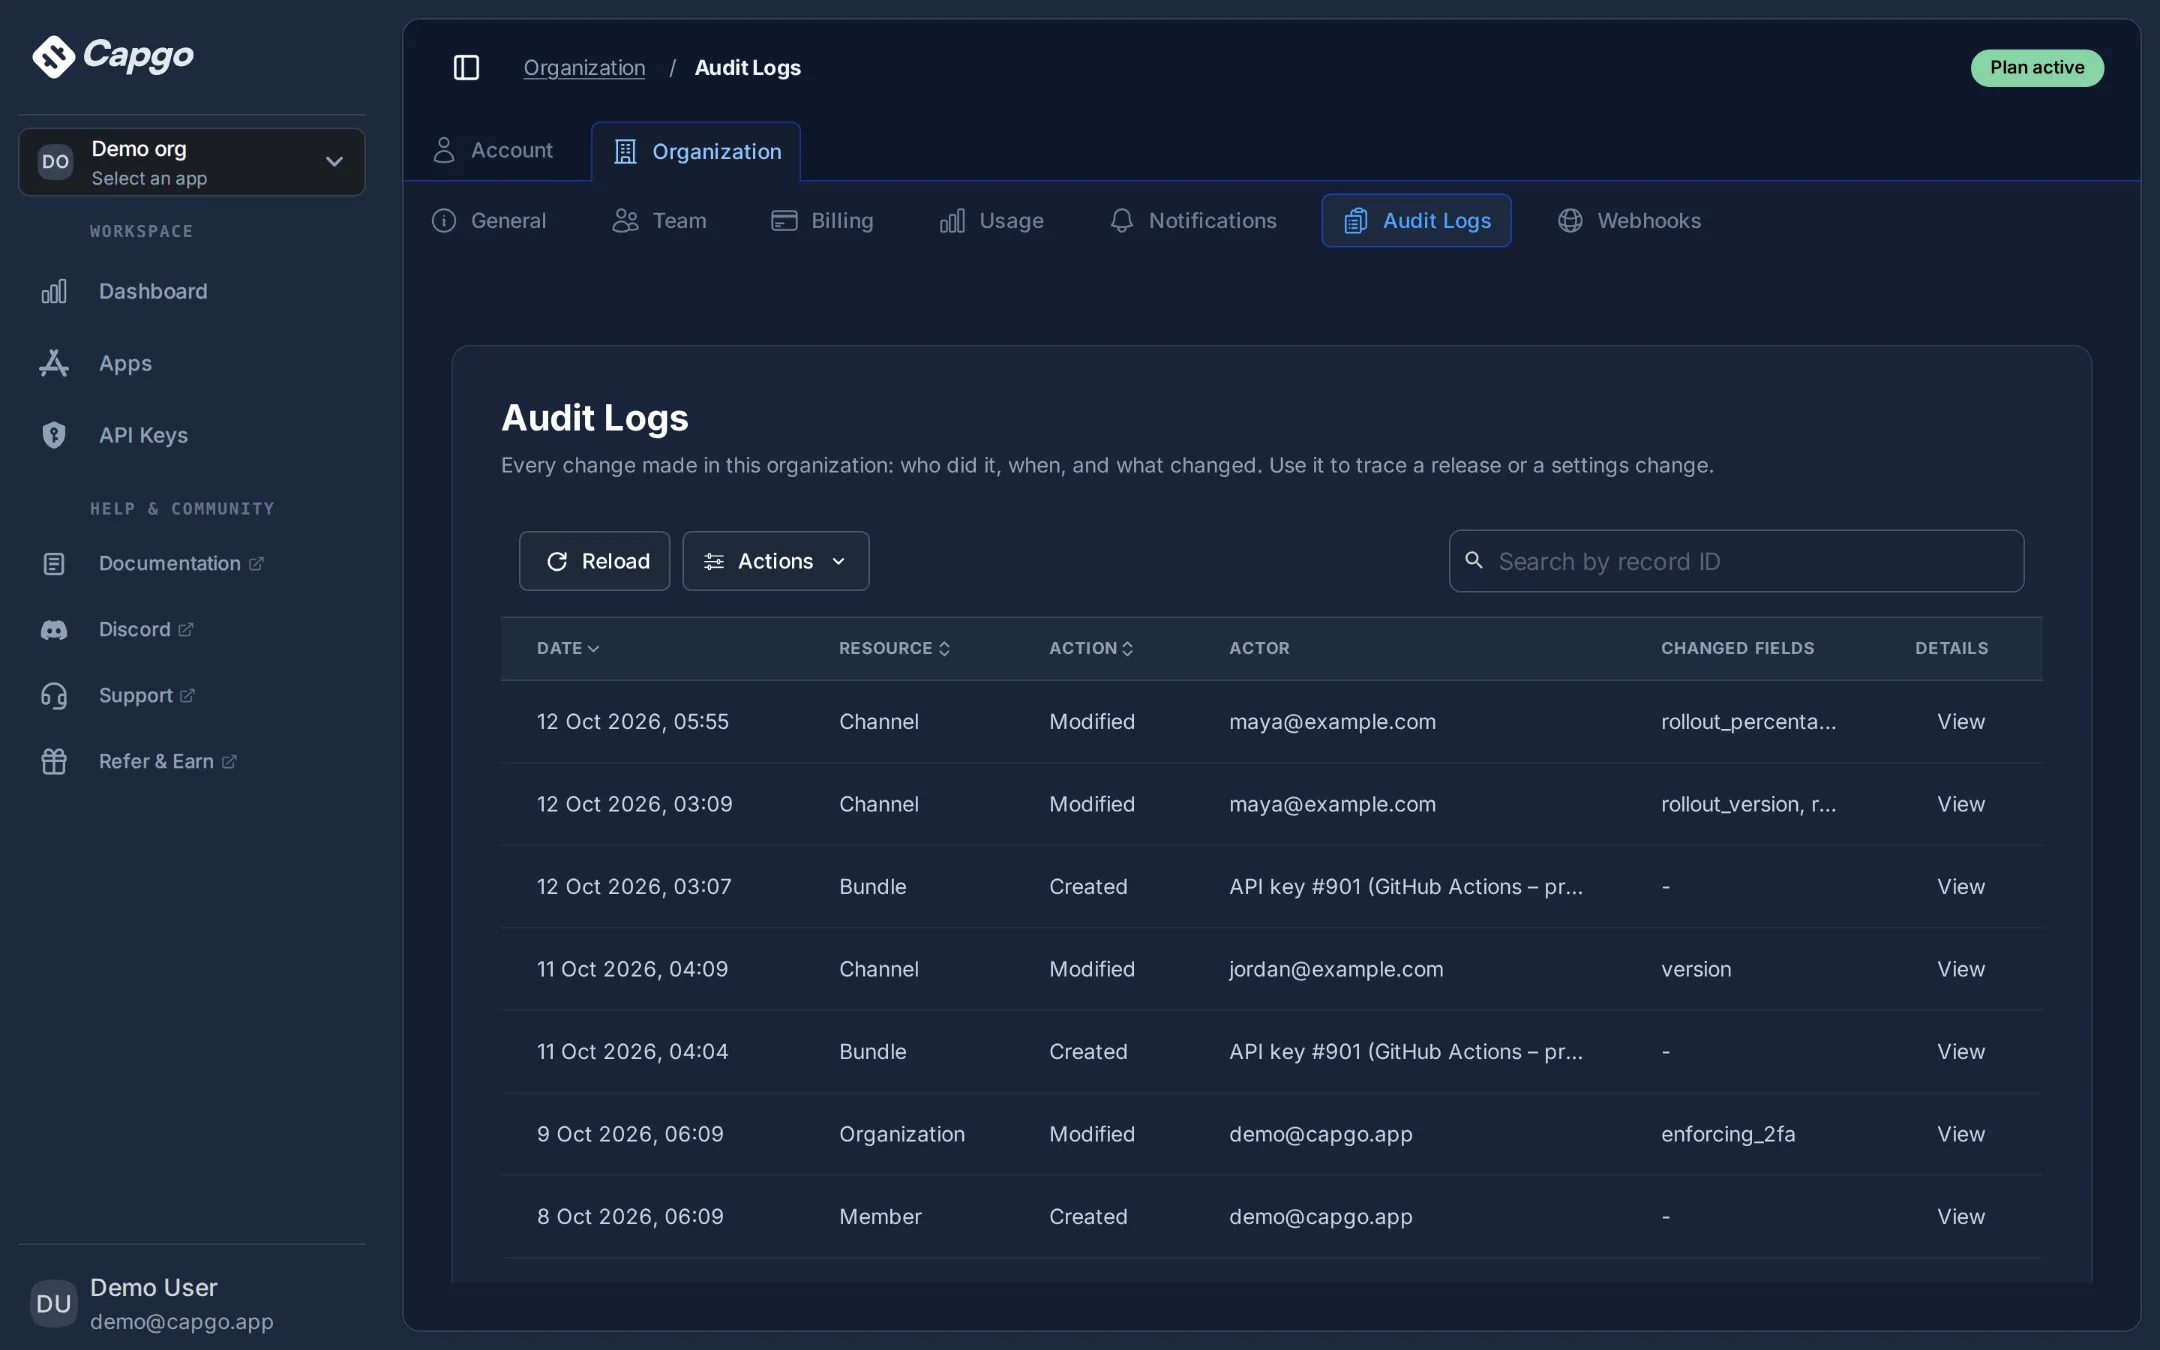Focus the Search by record ID field

click(x=1736, y=561)
